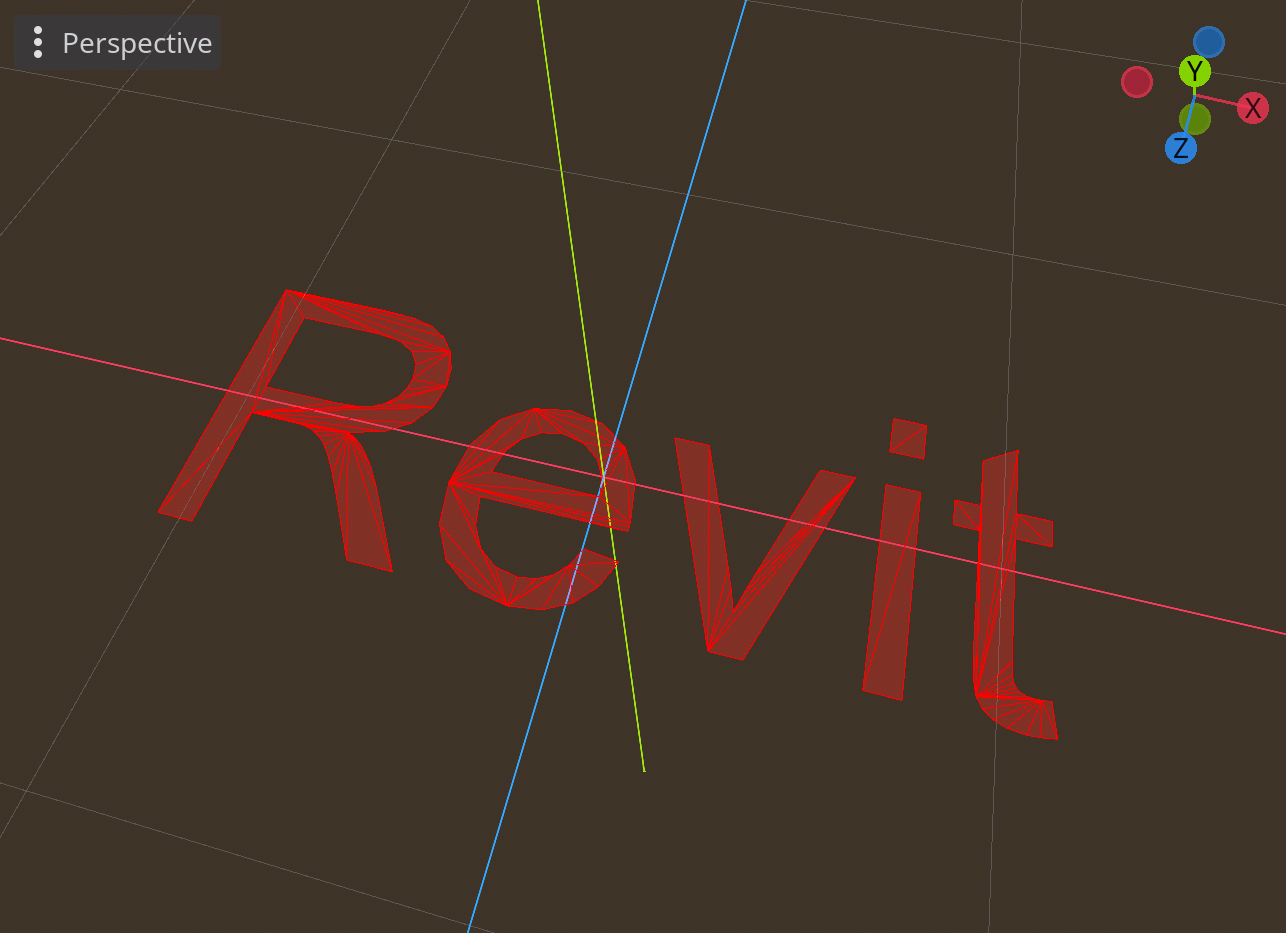Select the negative X red ball on gizmo

click(1136, 82)
